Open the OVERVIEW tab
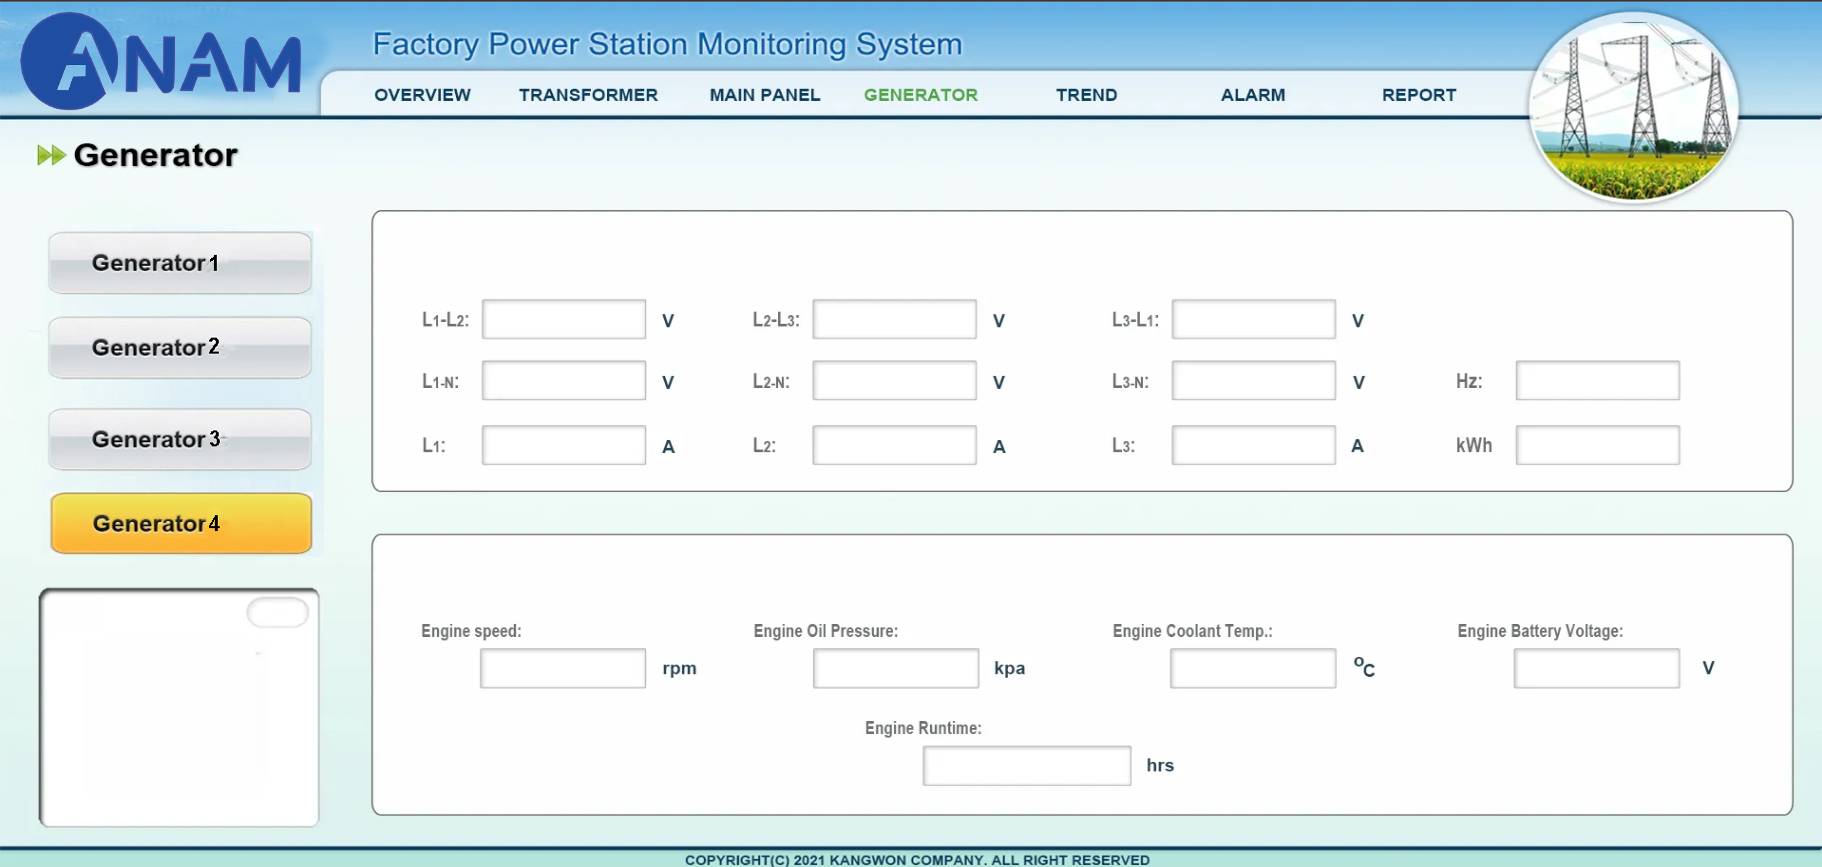The width and height of the screenshot is (1822, 867). (x=422, y=95)
